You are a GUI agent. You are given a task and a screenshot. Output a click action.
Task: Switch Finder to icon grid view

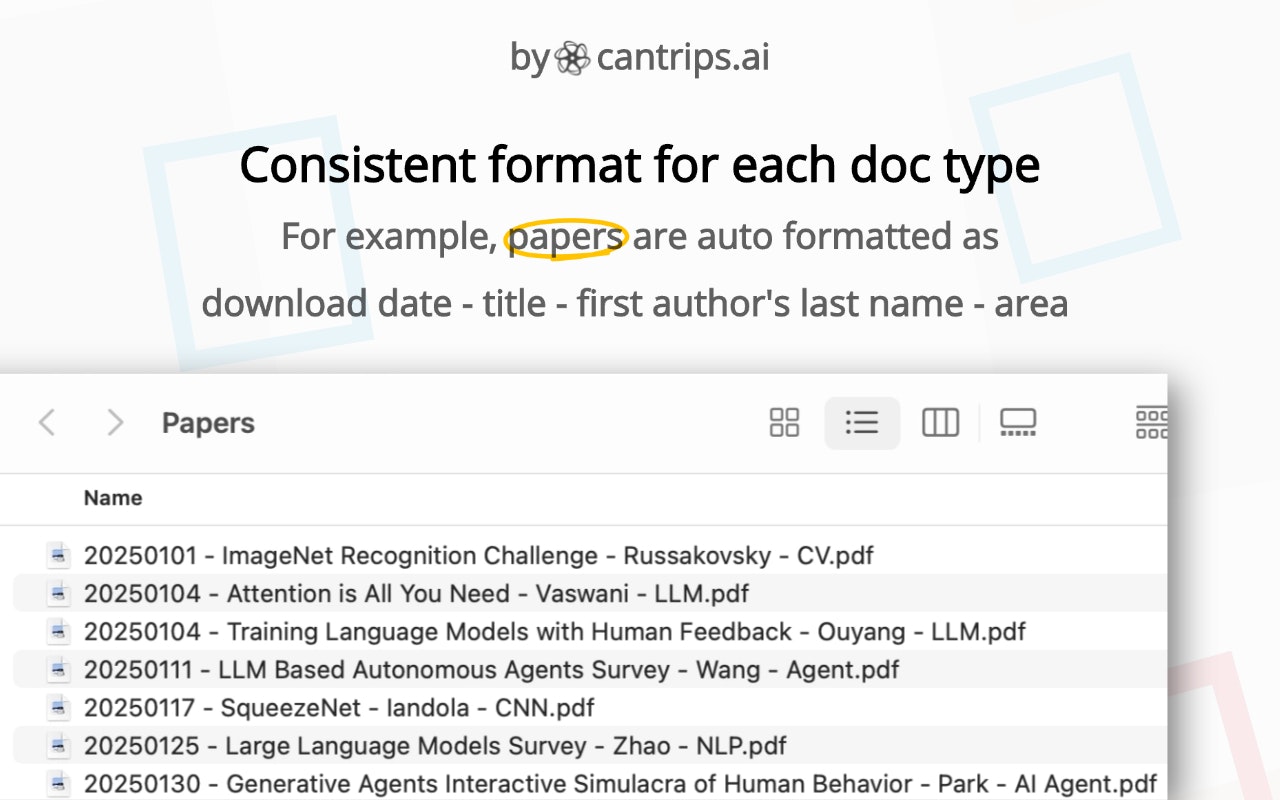coord(784,423)
